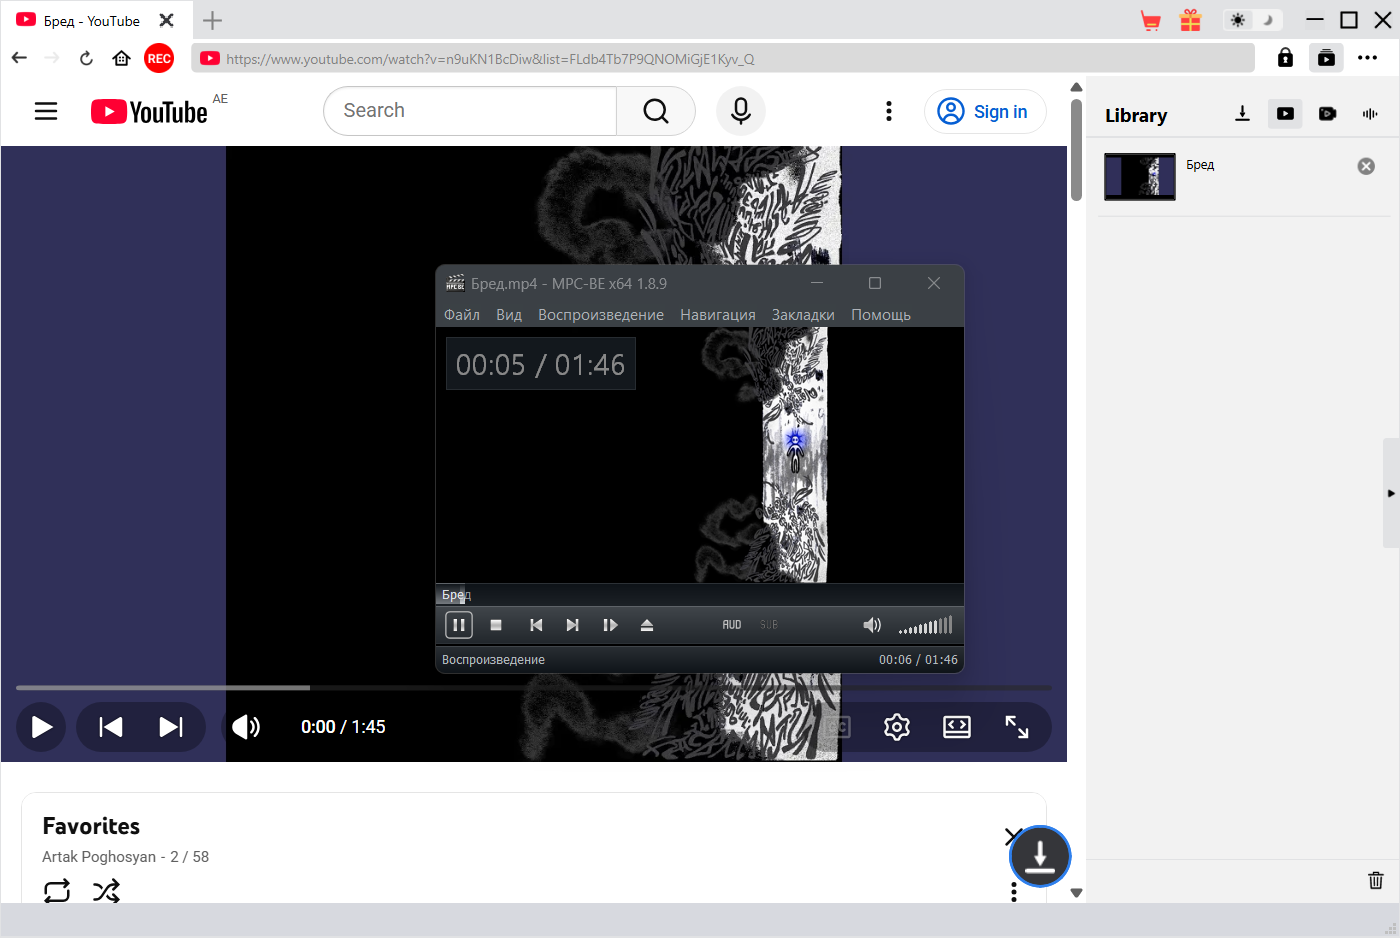The image size is (1400, 938).
Task: Start screen recording with REC button
Action: click(x=159, y=58)
